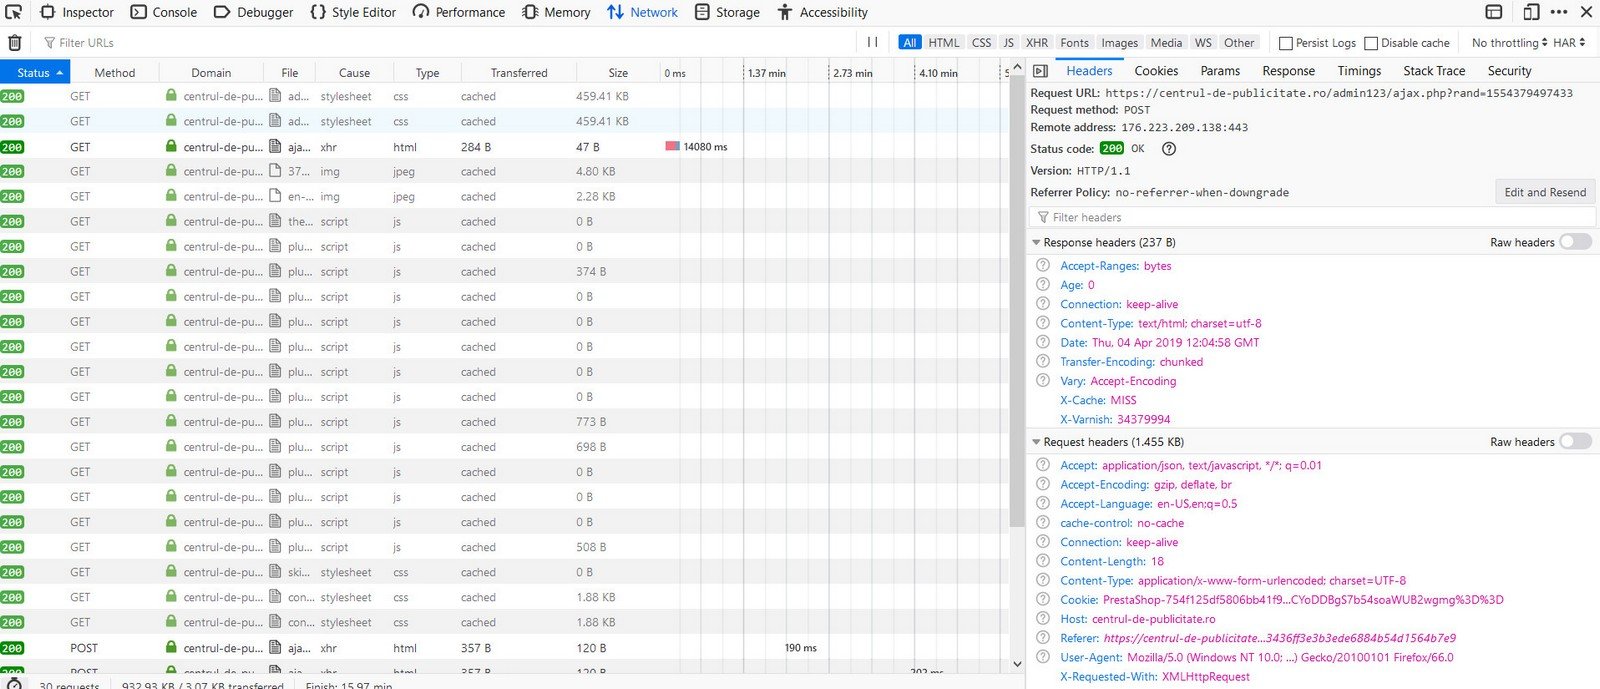Click the 14080 ms waterfall timing bar
1600x689 pixels.
pyautogui.click(x=672, y=146)
